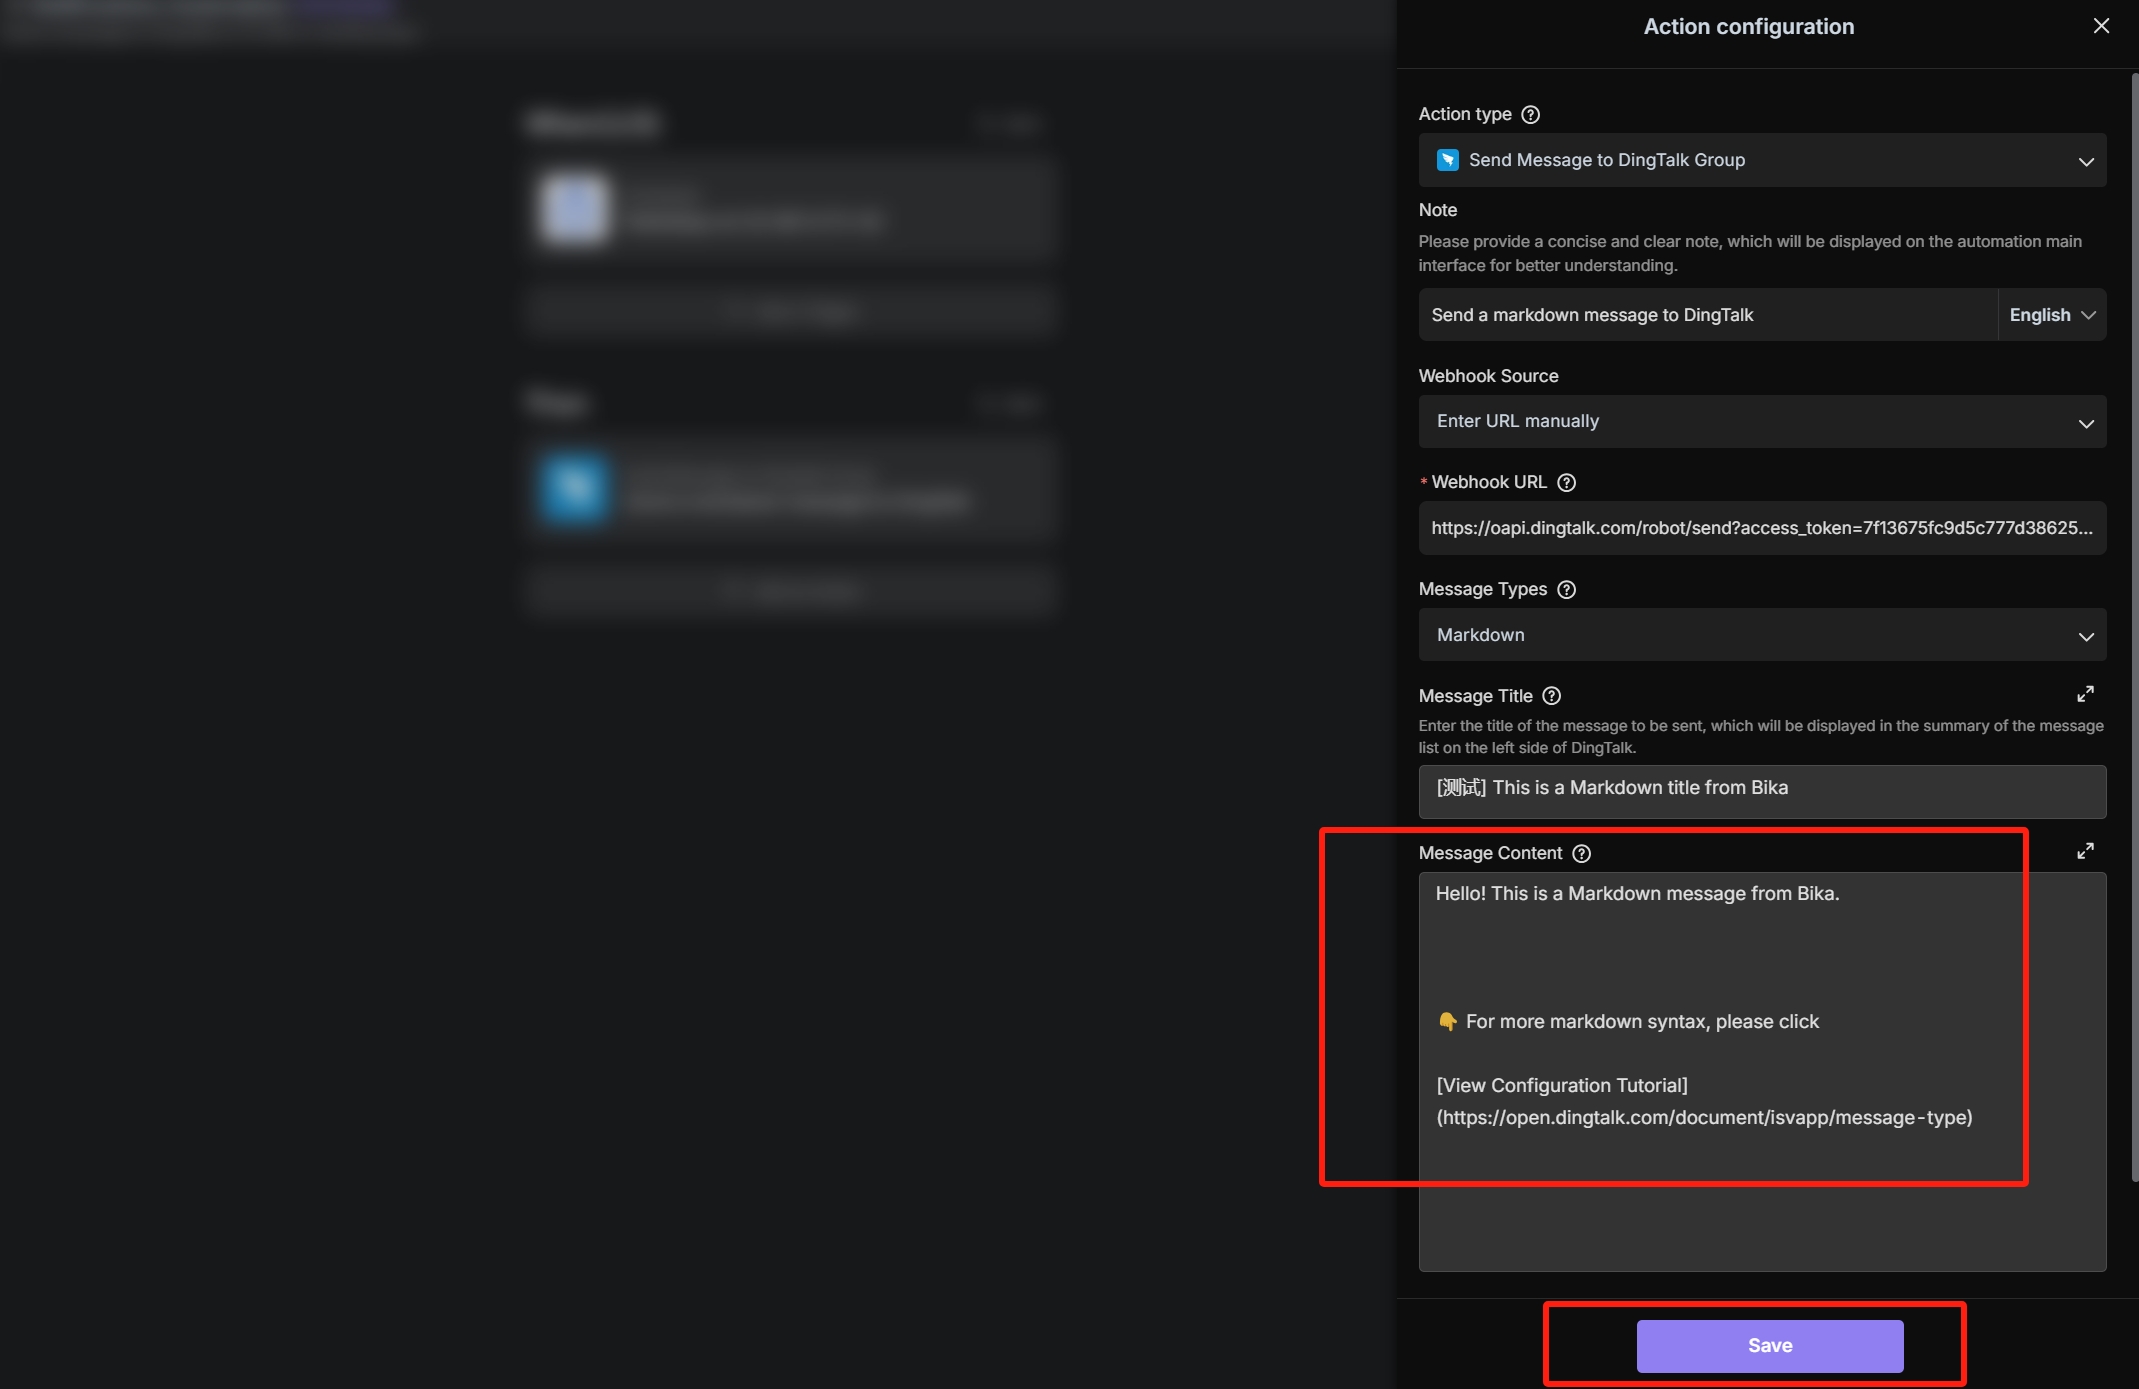Open the Webhook Source dropdown

pyautogui.click(x=1762, y=421)
